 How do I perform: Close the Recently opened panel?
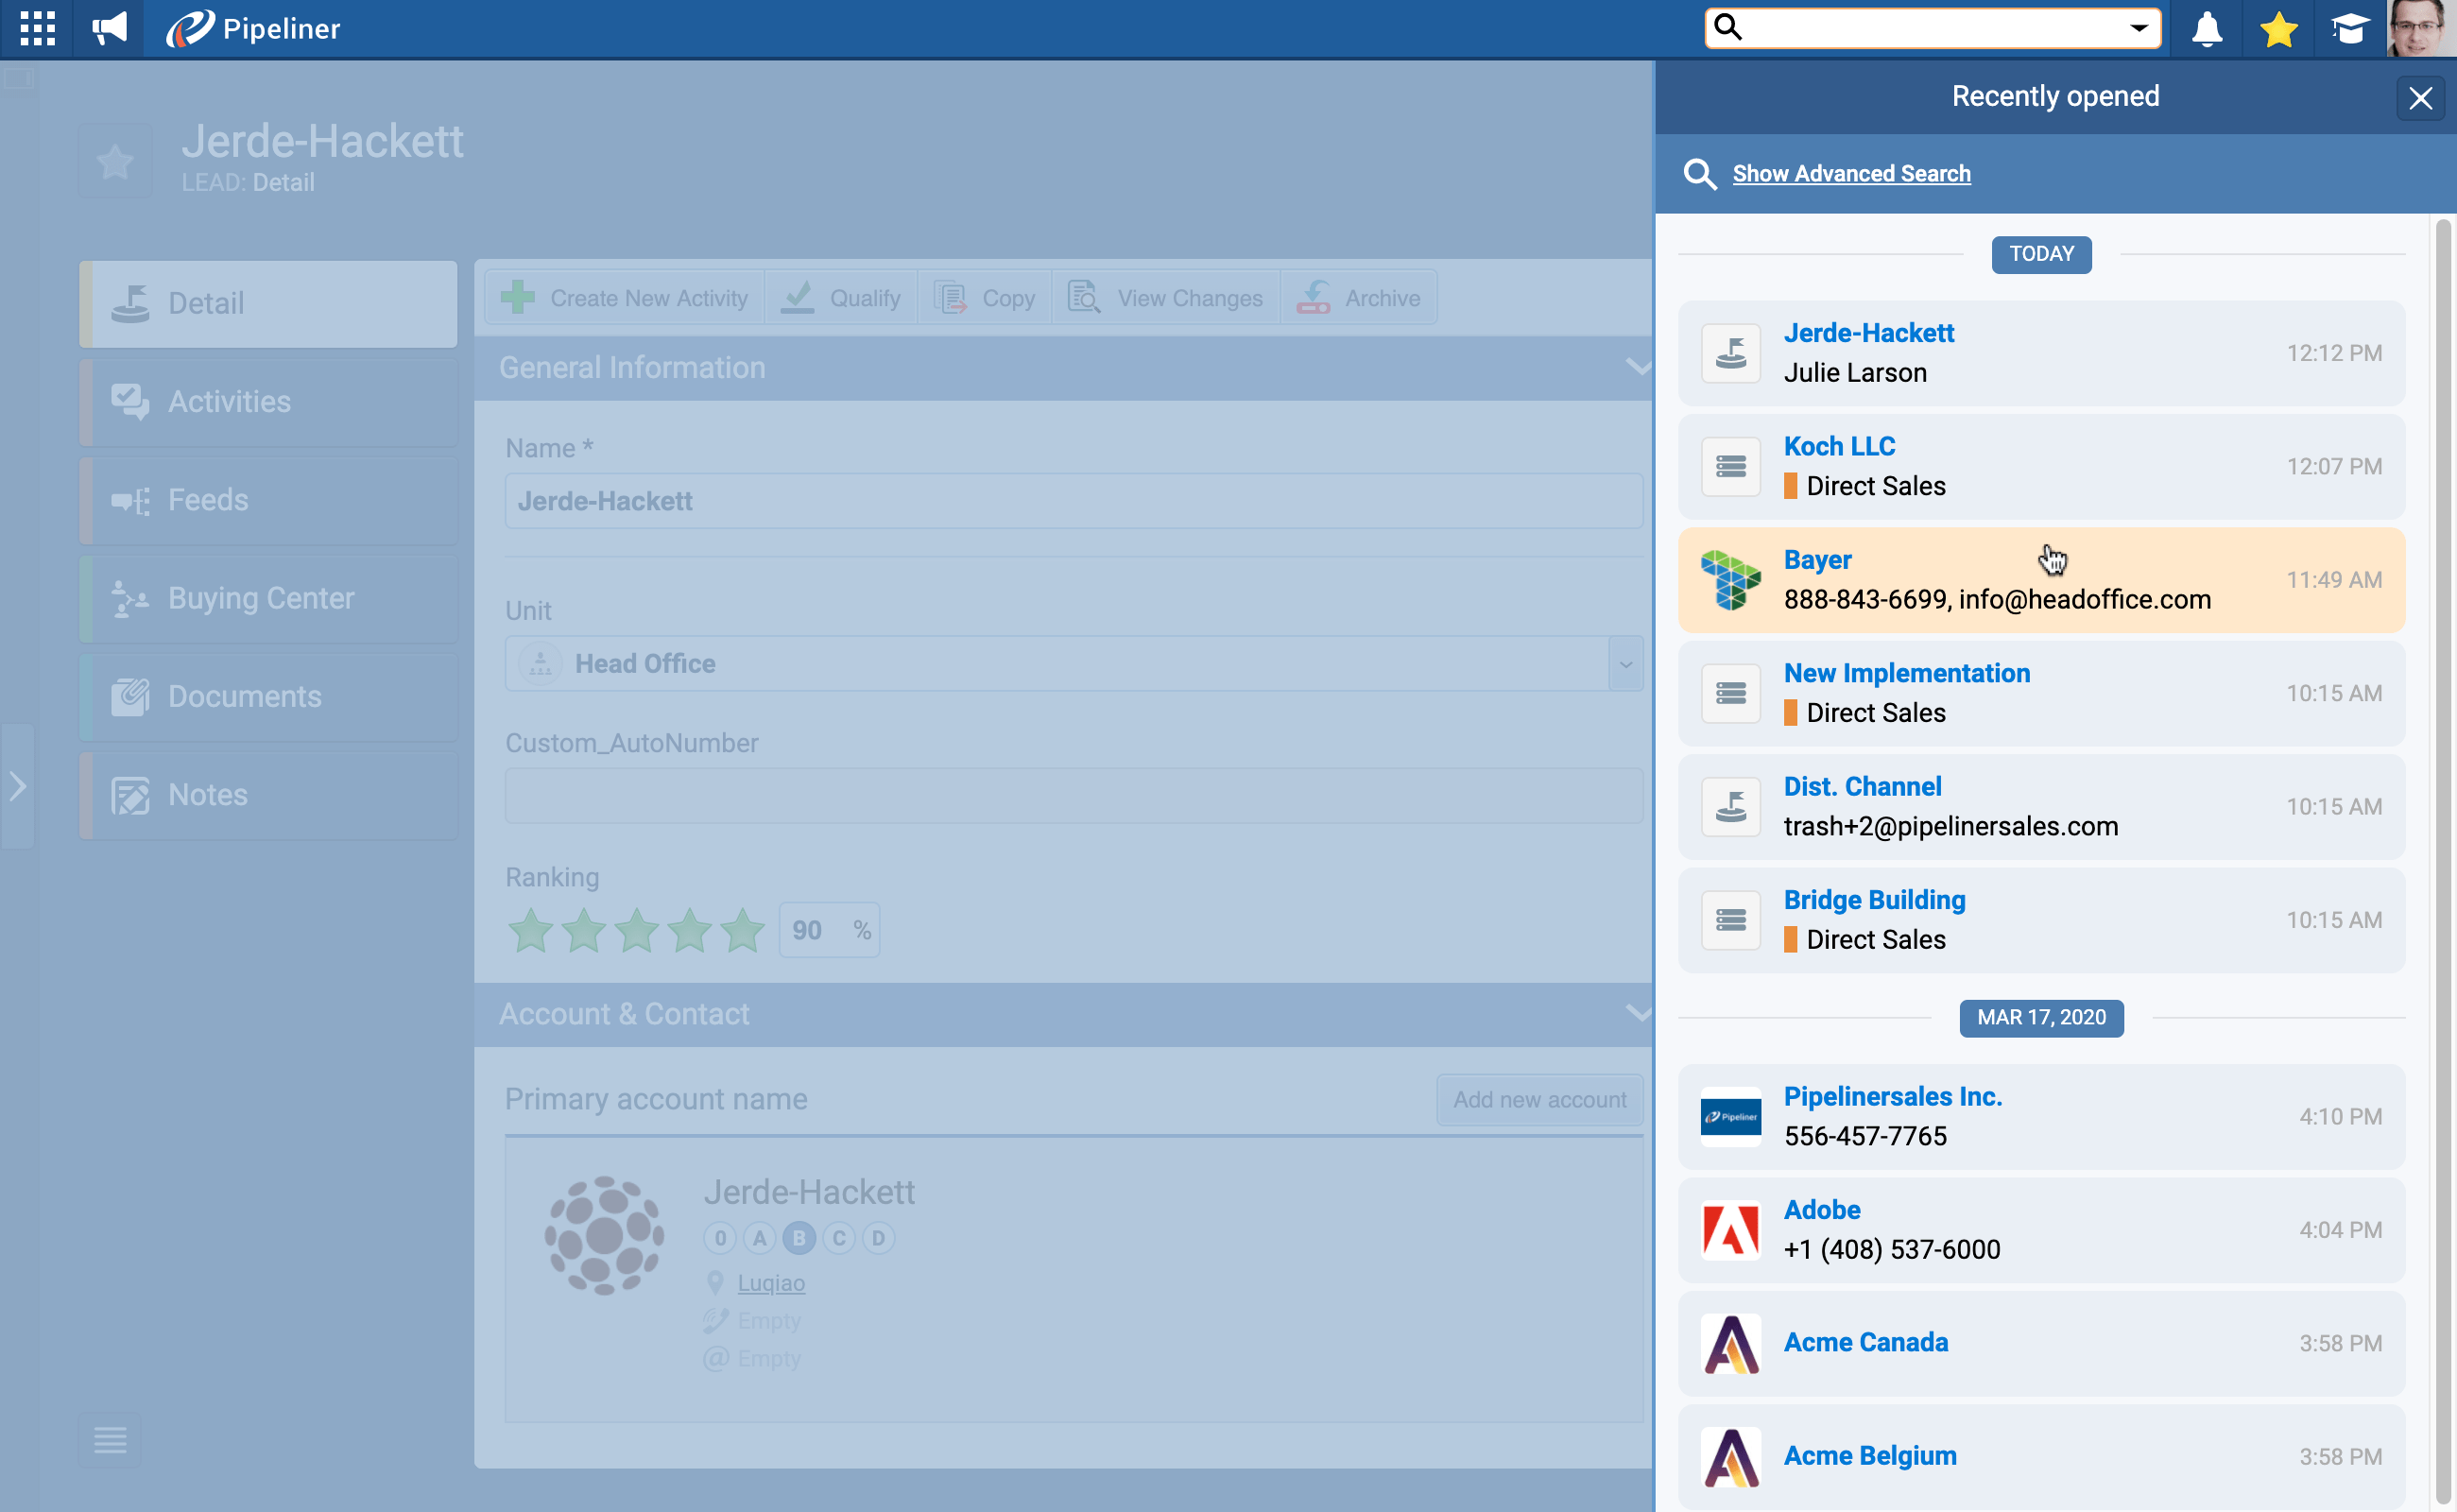pyautogui.click(x=2419, y=98)
